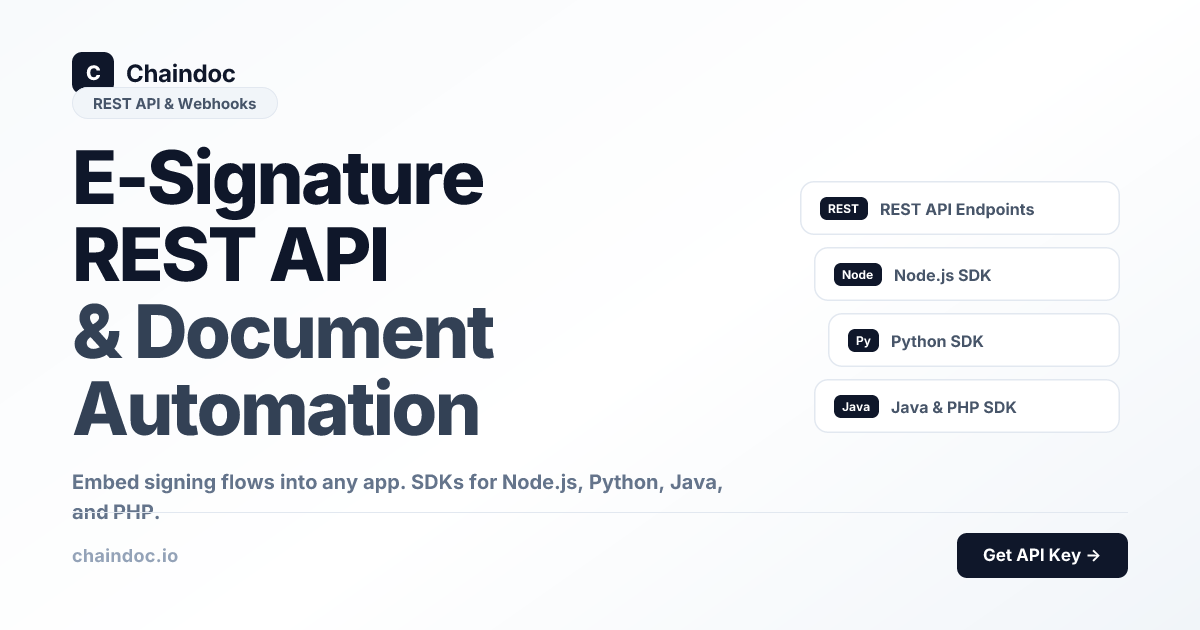
Task: Click the E-Signature headline text
Action: [278, 179]
